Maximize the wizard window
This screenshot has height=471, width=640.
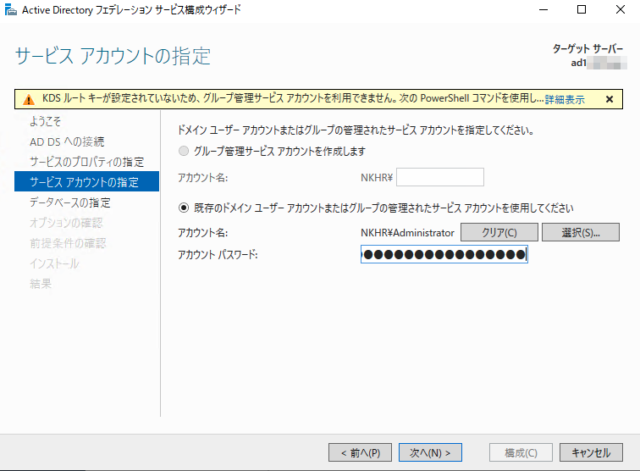pyautogui.click(x=582, y=10)
